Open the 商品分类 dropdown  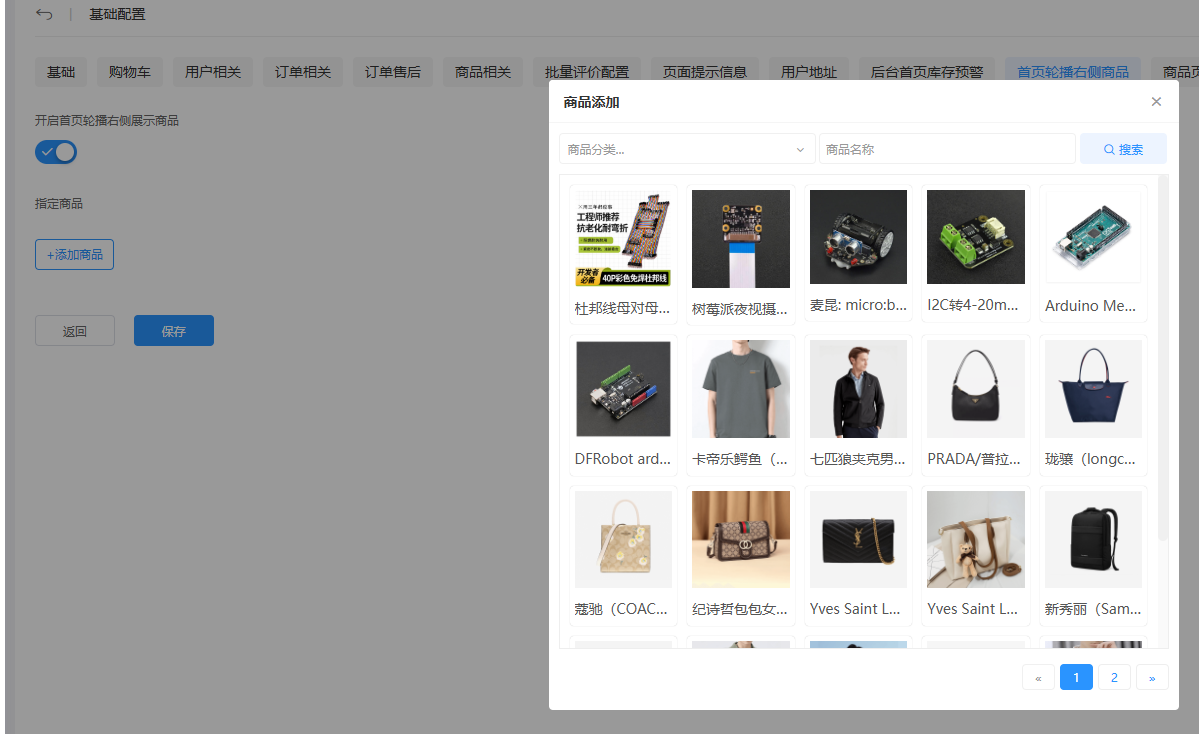click(x=687, y=147)
